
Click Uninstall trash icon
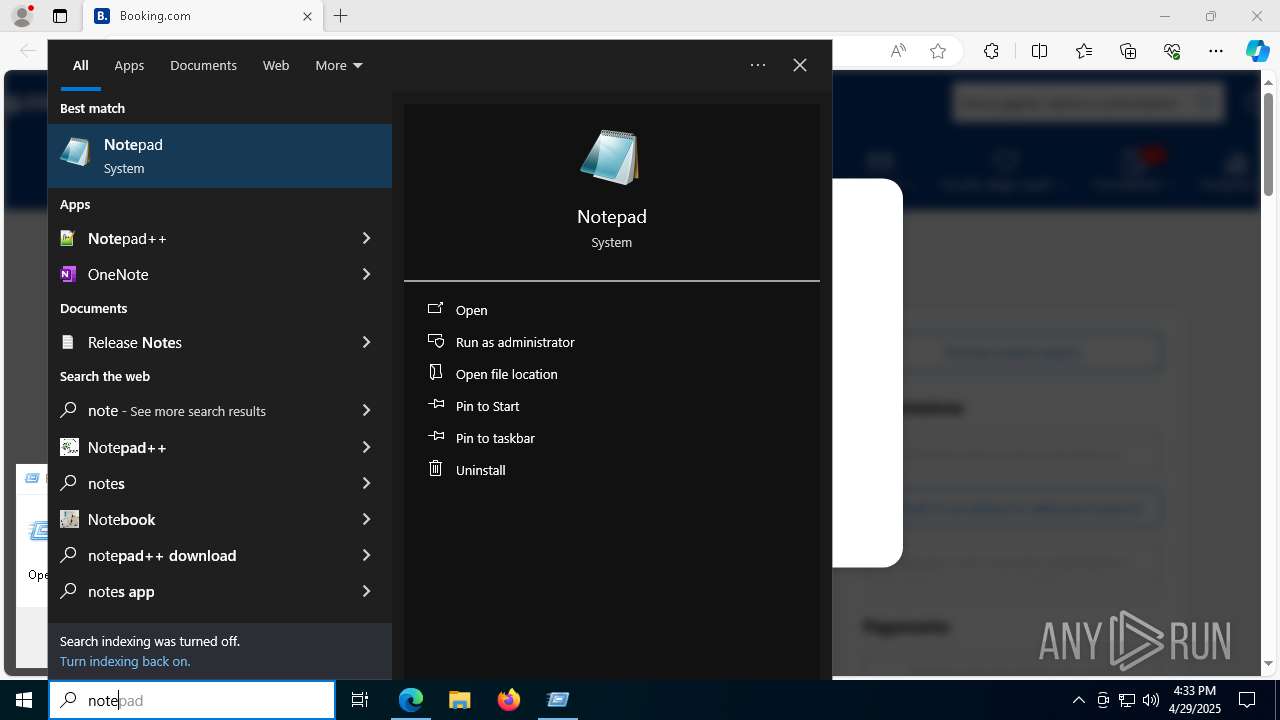(435, 469)
